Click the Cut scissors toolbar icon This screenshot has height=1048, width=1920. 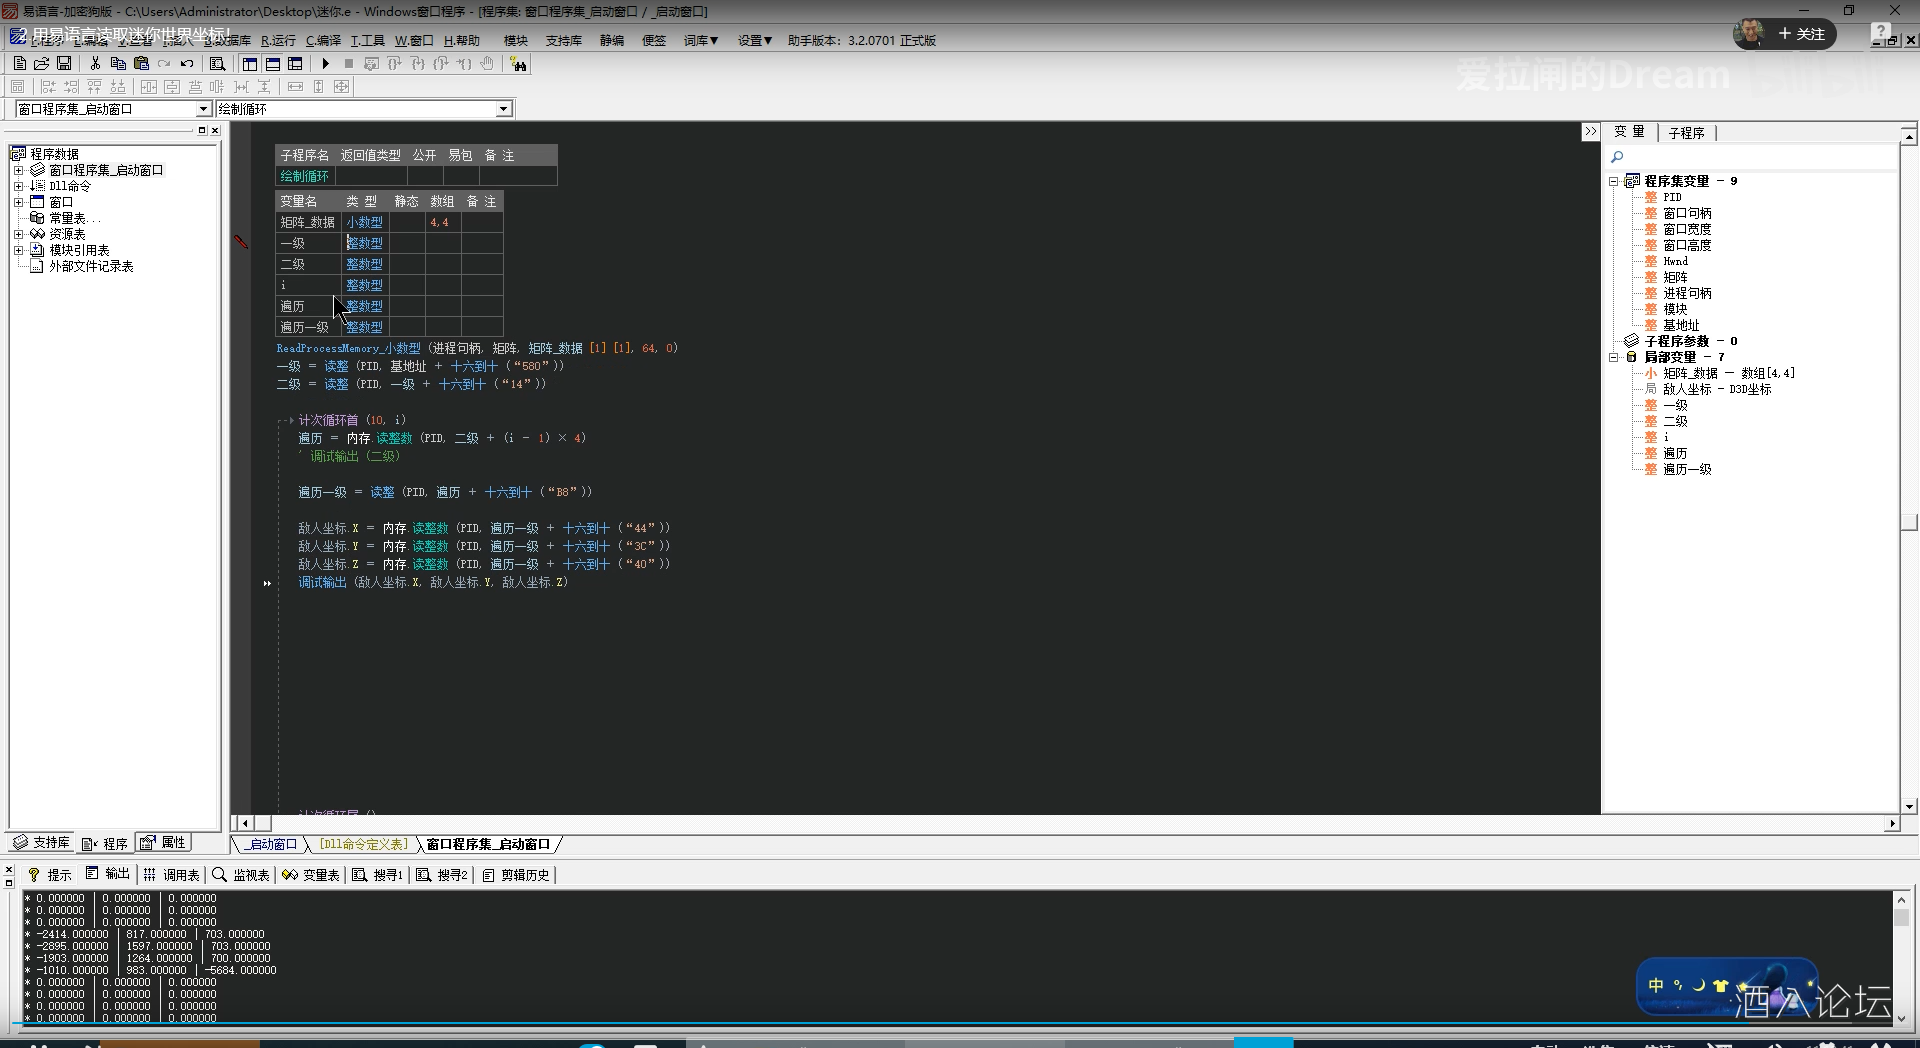pos(95,64)
